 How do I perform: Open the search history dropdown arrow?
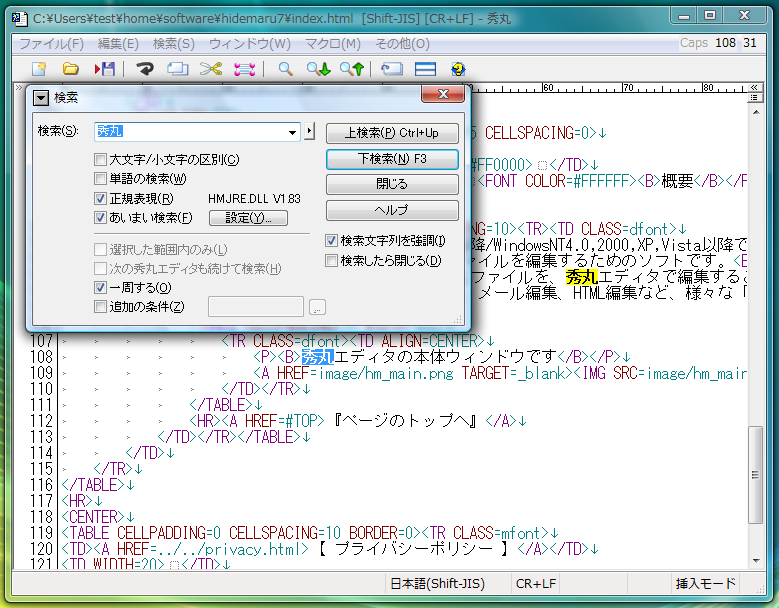[292, 132]
